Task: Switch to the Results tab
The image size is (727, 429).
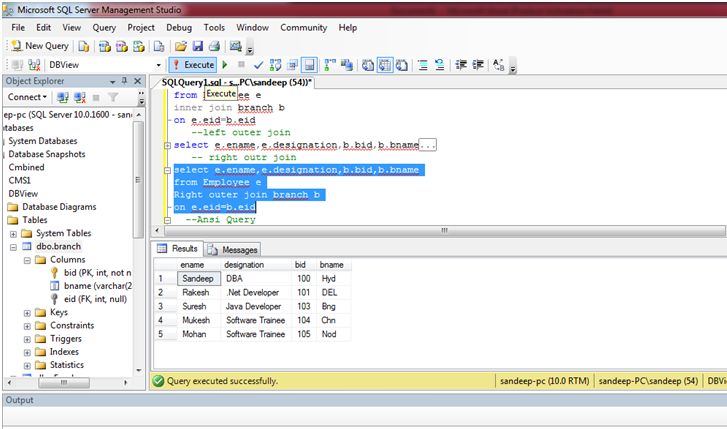Action: click(178, 249)
